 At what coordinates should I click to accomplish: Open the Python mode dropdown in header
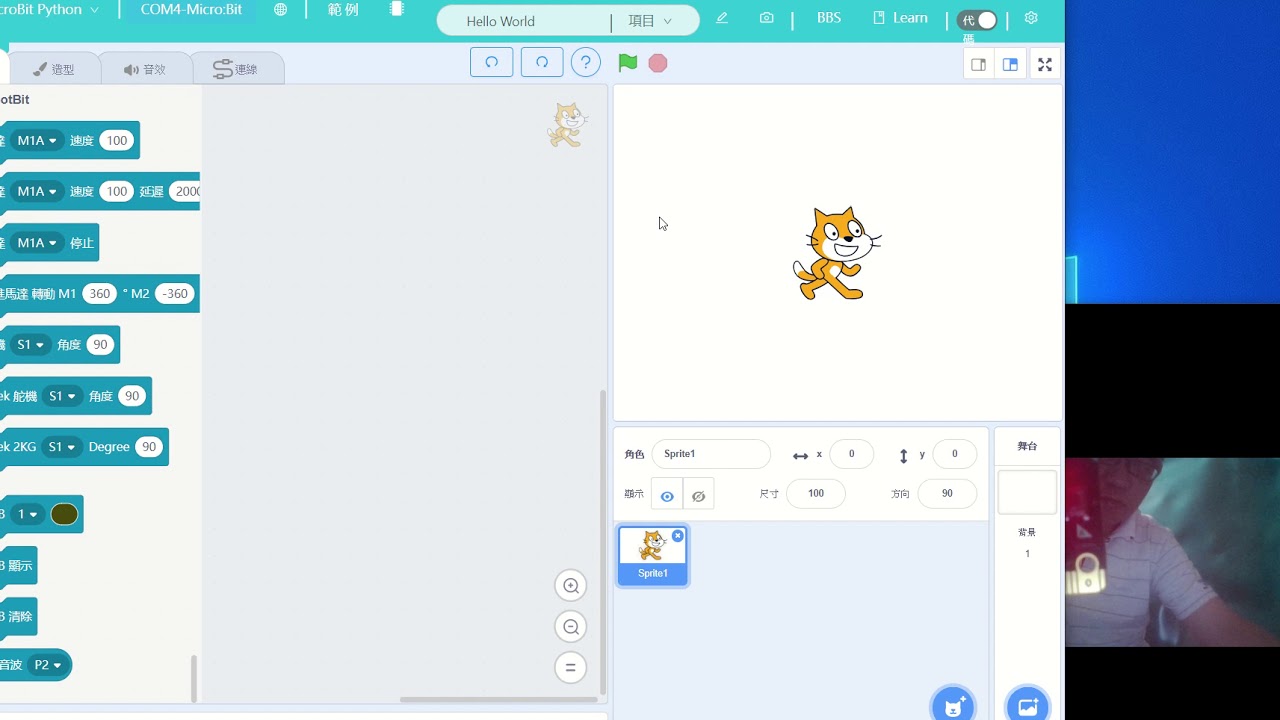point(50,10)
